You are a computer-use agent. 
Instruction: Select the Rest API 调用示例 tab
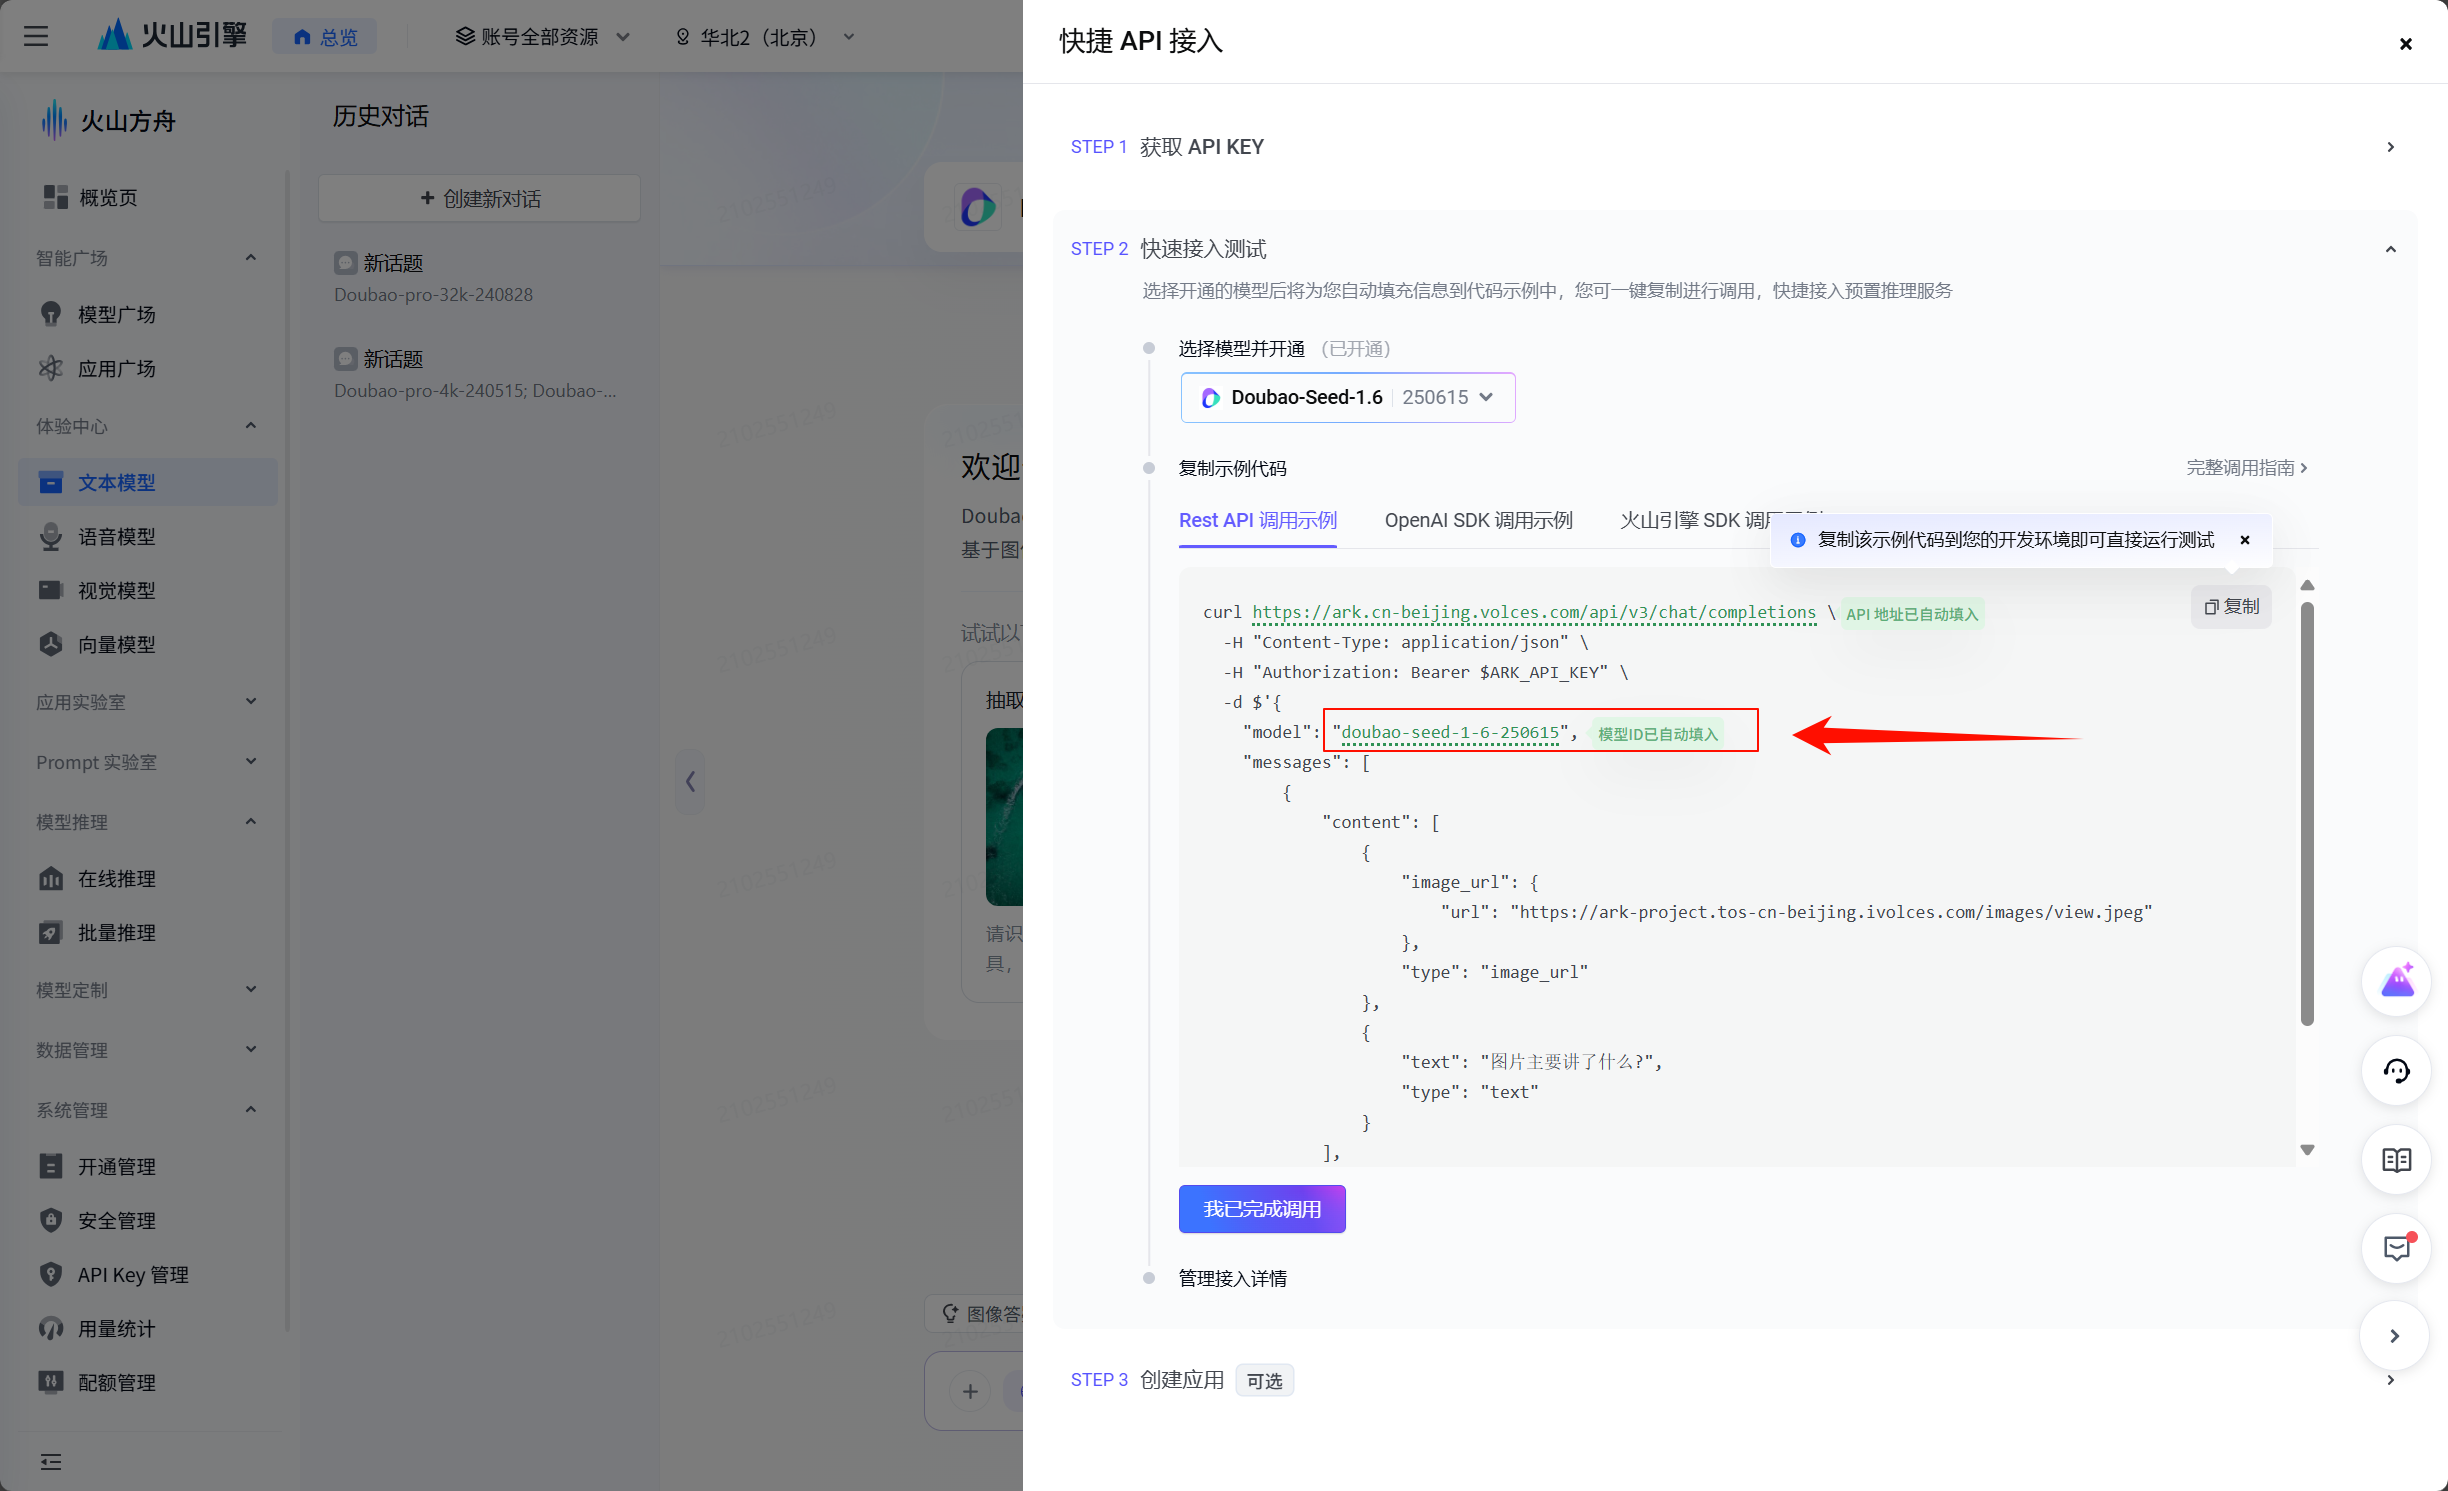pyautogui.click(x=1257, y=520)
